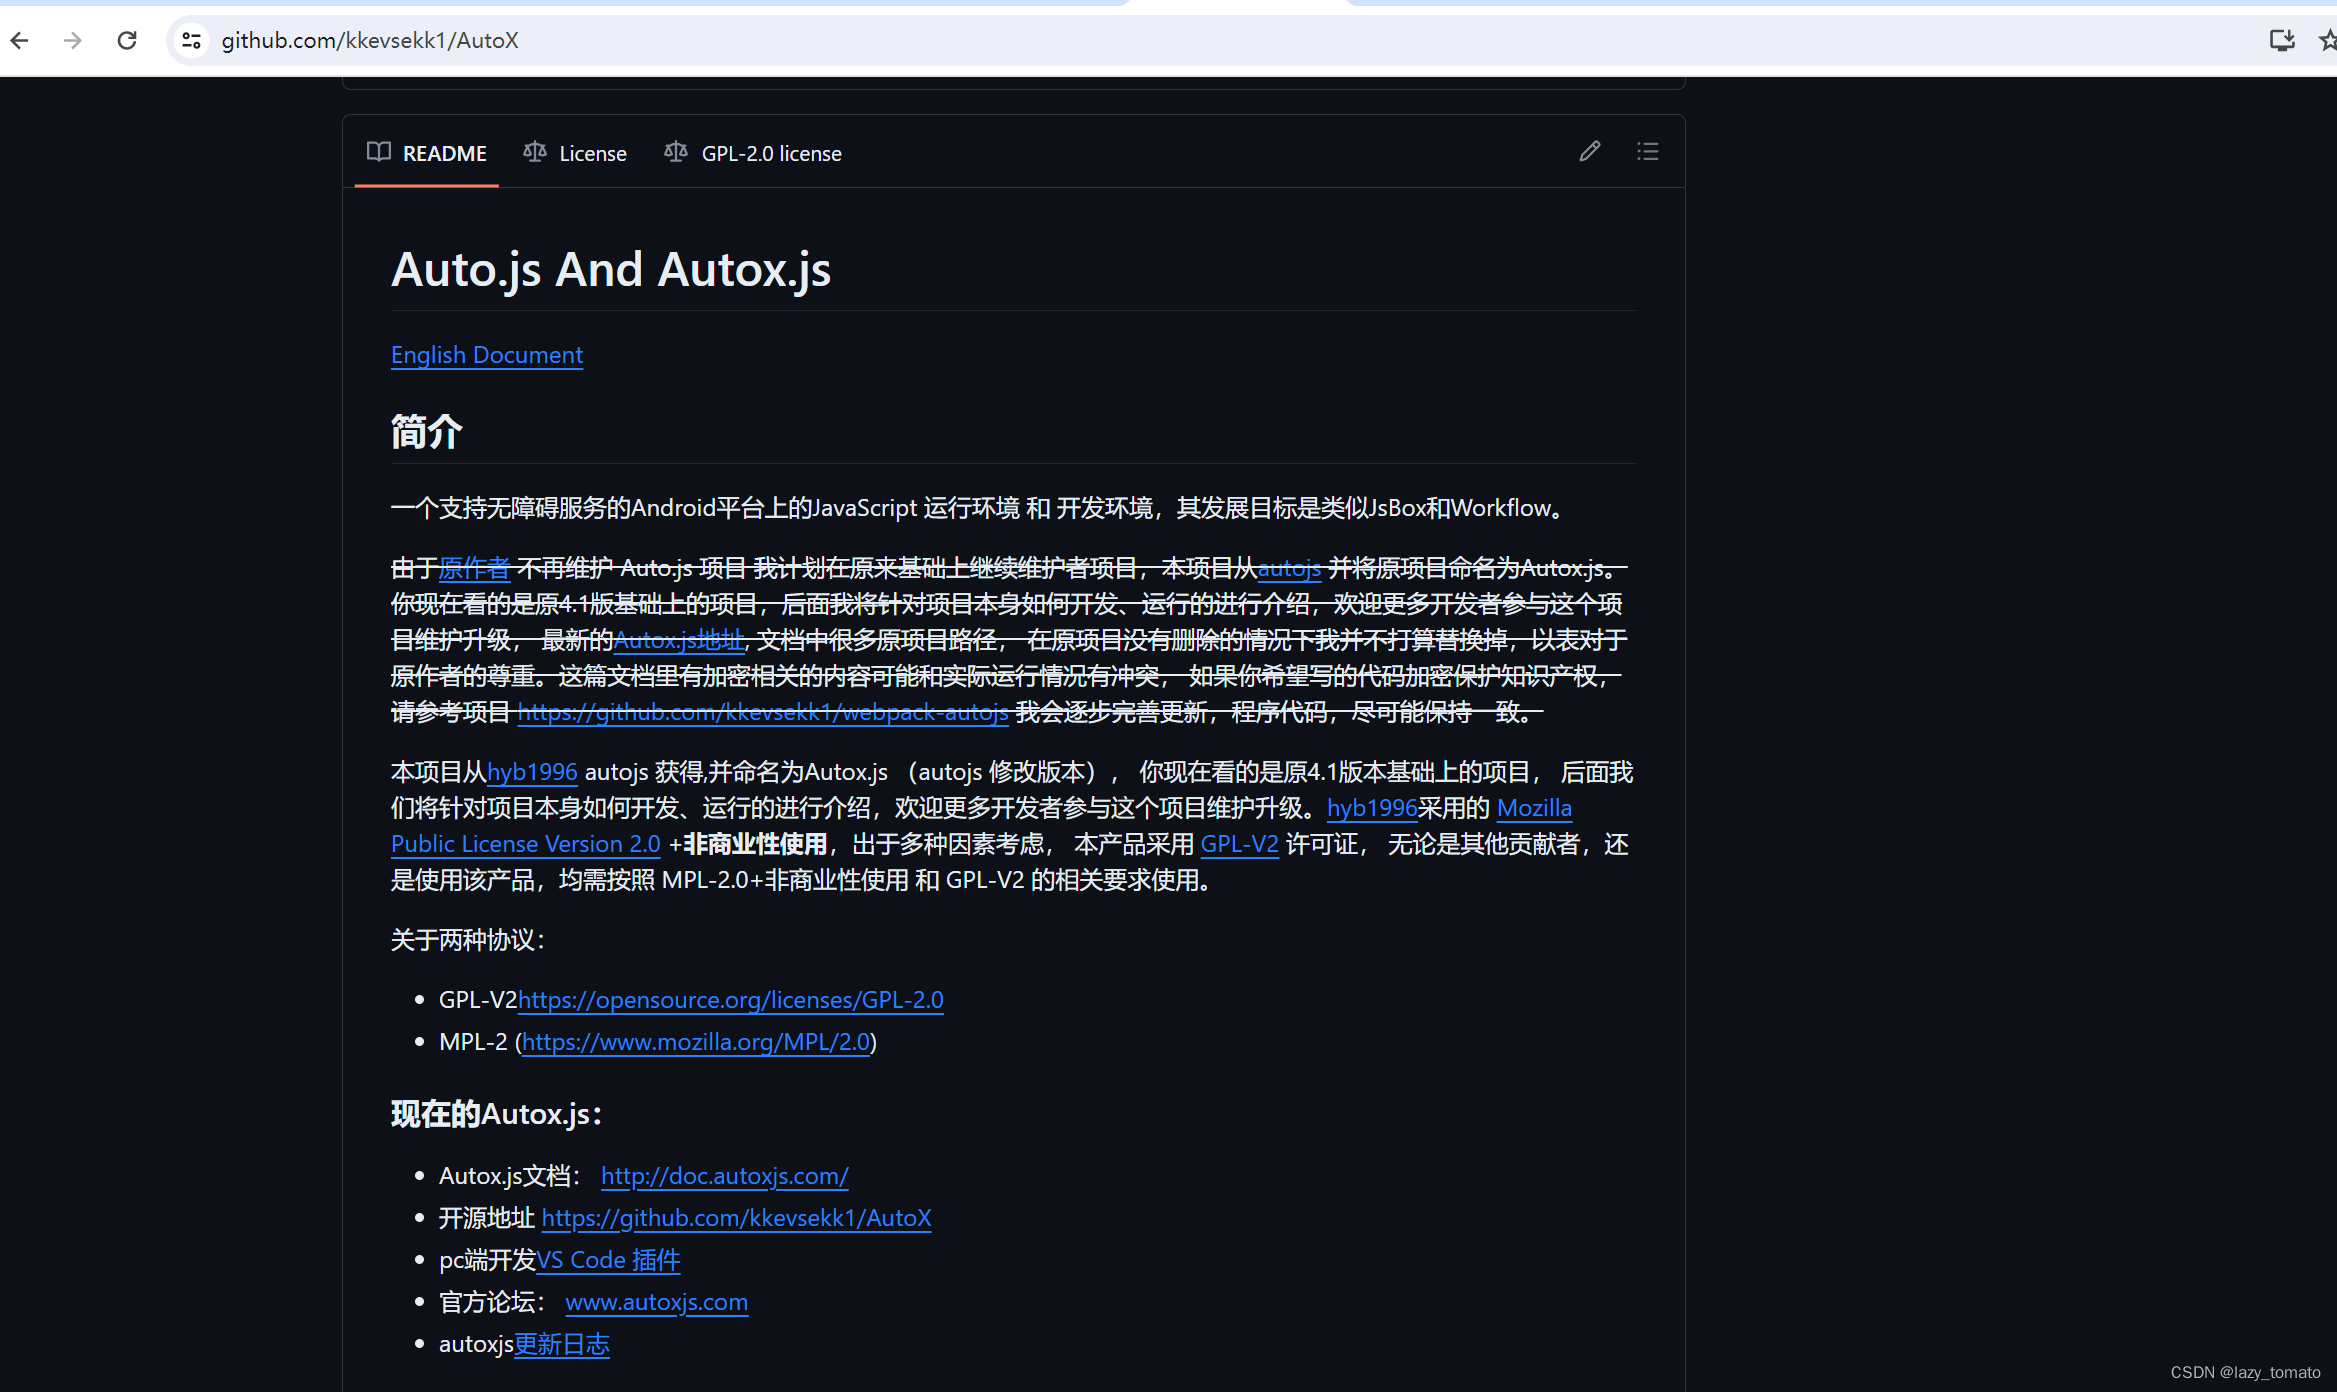Click the edit pencil icon

pos(1590,151)
